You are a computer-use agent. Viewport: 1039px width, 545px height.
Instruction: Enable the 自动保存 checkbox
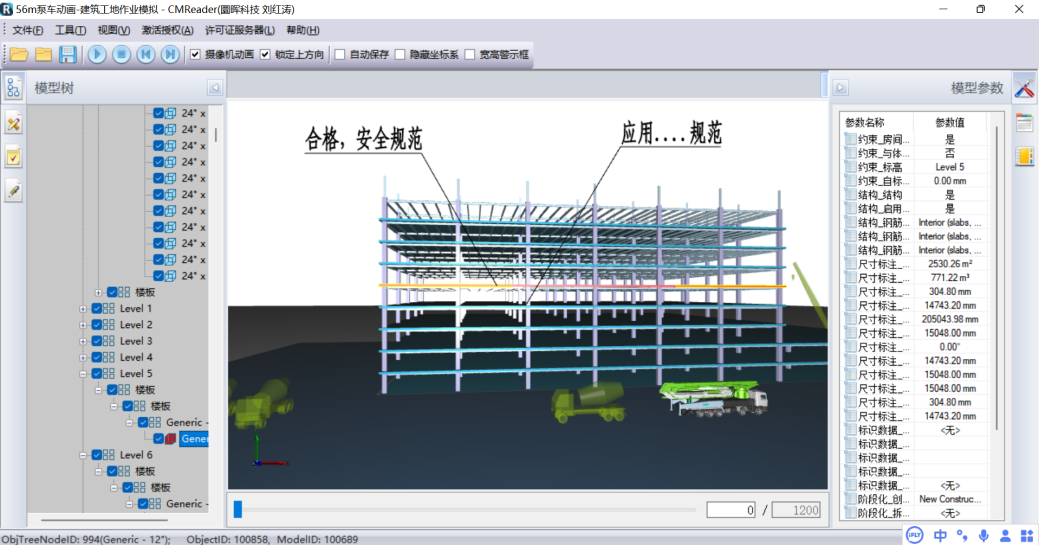(340, 54)
